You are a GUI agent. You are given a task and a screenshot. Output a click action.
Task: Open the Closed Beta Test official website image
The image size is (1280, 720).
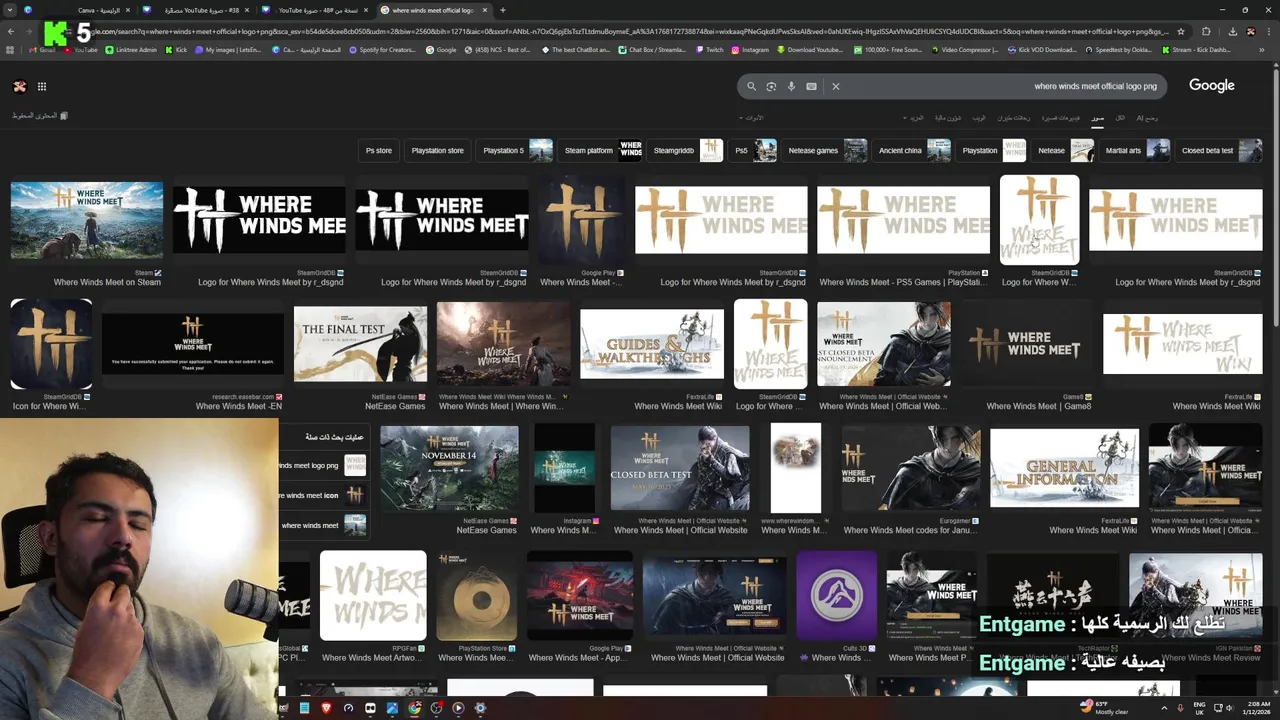(x=680, y=468)
